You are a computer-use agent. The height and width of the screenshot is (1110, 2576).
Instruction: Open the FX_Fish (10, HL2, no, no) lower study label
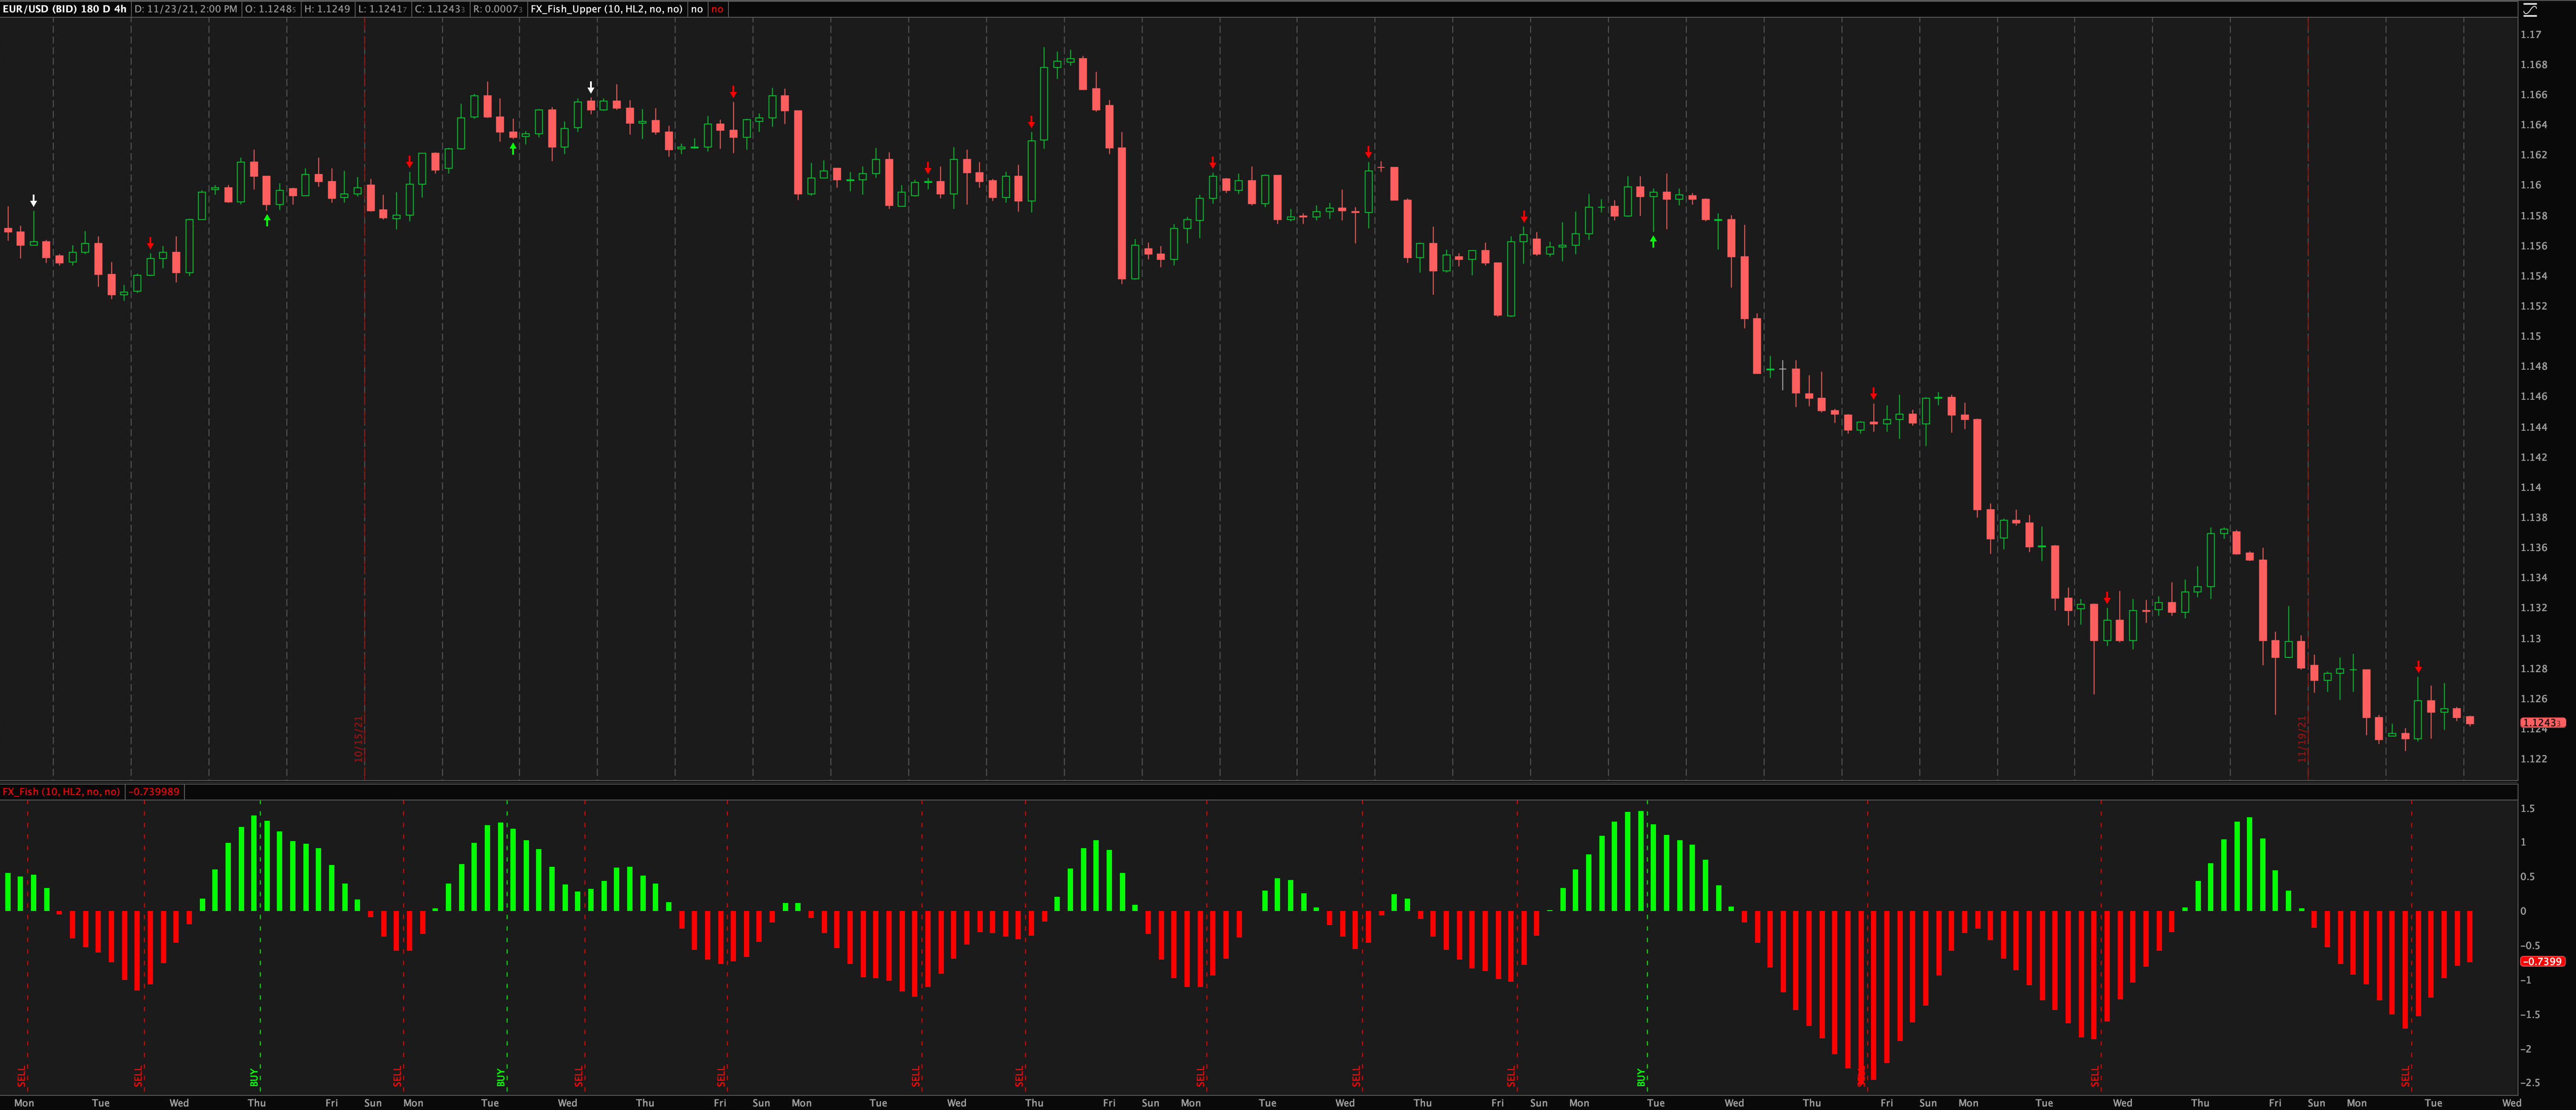[61, 792]
